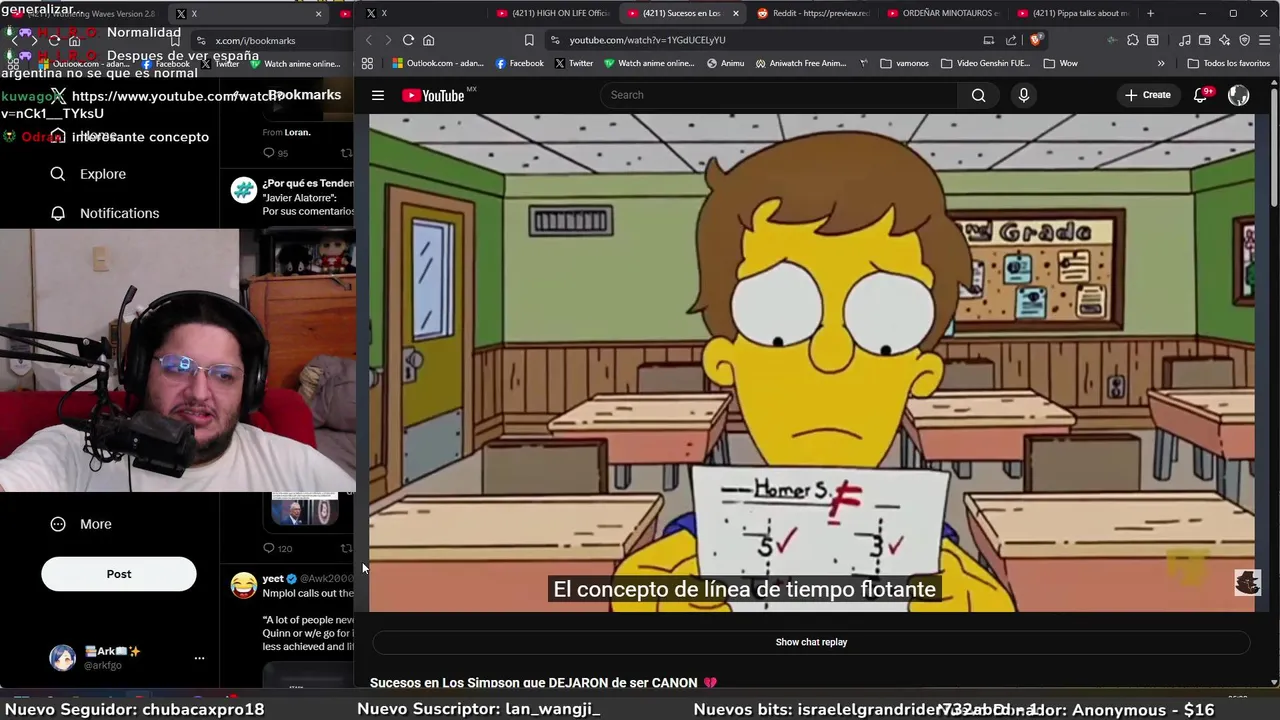The image size is (1280, 720).
Task: Go to YouTube home via the logo
Action: (x=433, y=95)
